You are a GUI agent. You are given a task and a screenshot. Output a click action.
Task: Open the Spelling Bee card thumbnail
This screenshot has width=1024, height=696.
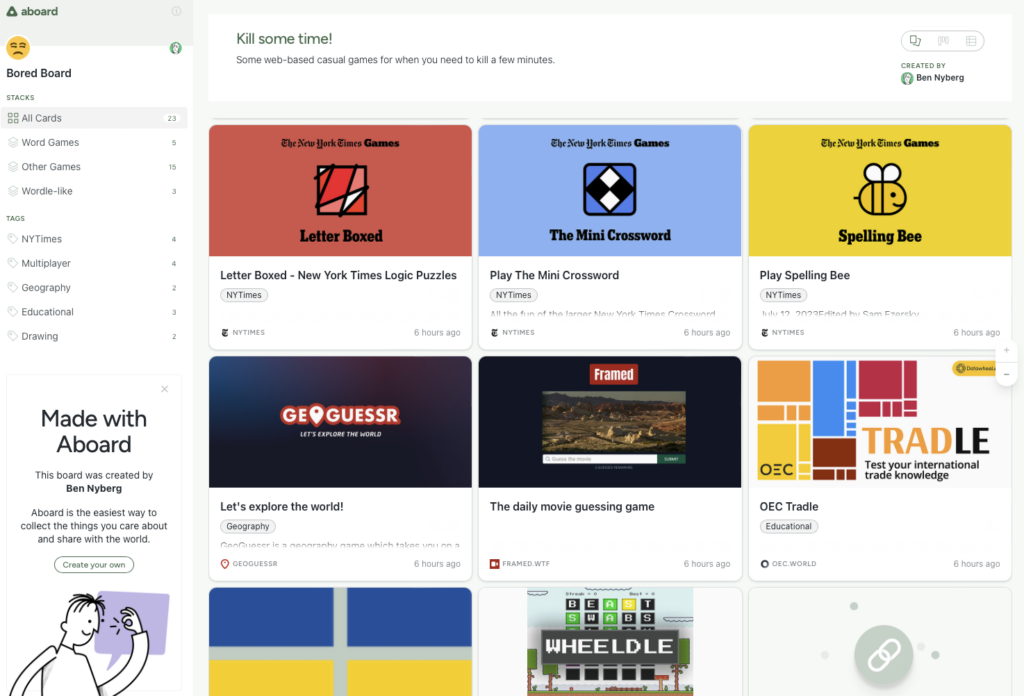pyautogui.click(x=880, y=191)
